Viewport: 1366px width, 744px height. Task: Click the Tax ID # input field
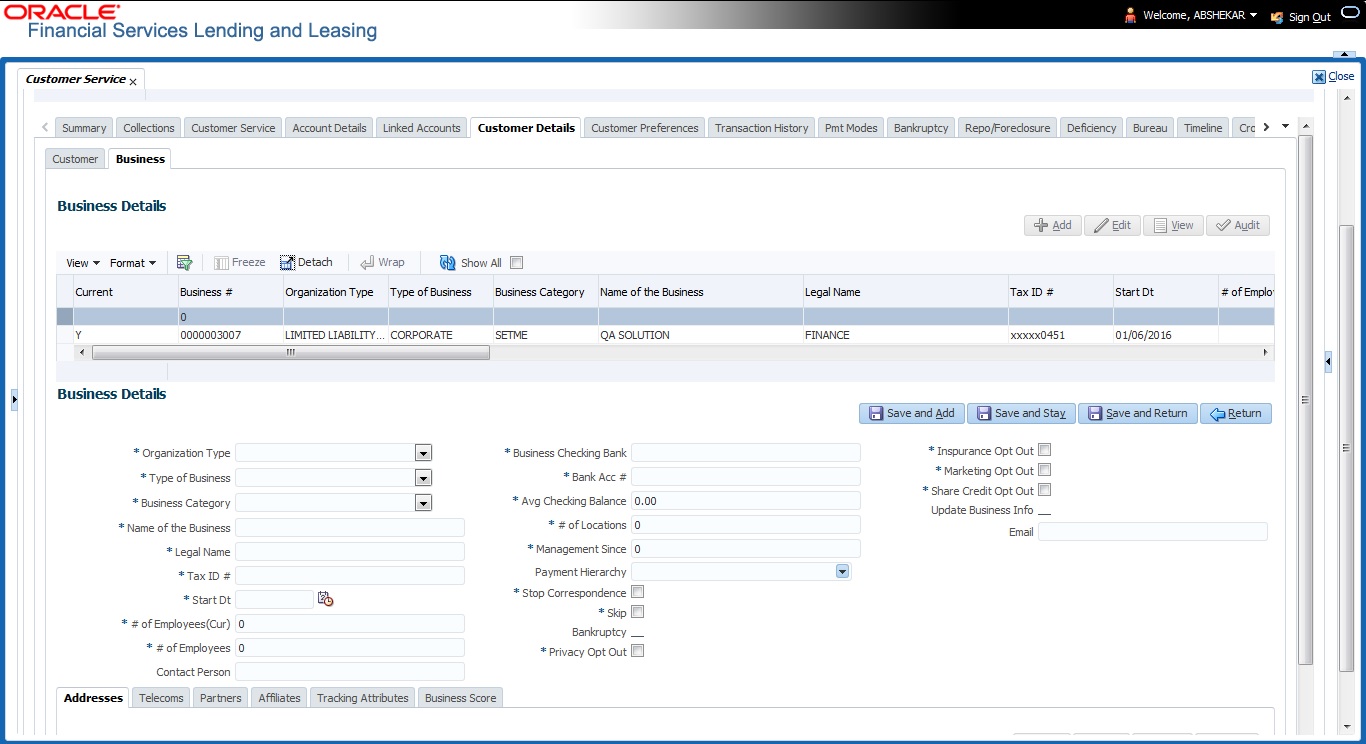(350, 576)
